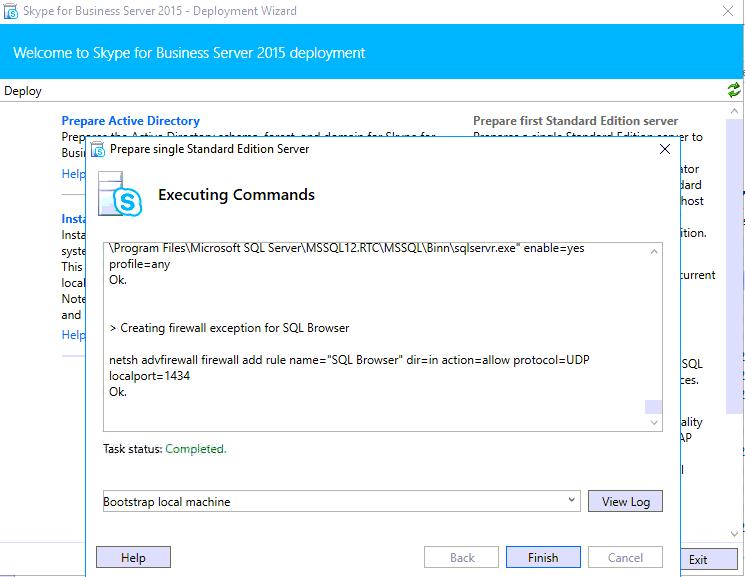Screen dimensions: 745x577
Task: Click the sqlservr.exe path line in log
Action: pyautogui.click(x=347, y=248)
